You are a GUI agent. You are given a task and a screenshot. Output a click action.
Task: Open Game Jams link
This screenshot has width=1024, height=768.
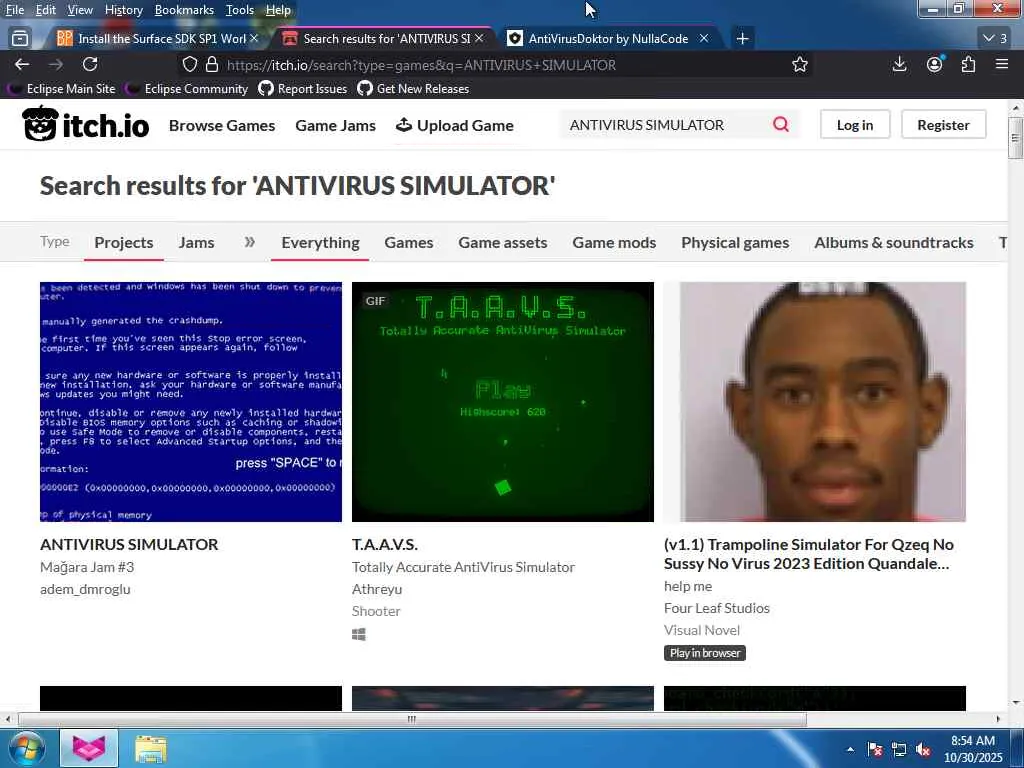335,125
